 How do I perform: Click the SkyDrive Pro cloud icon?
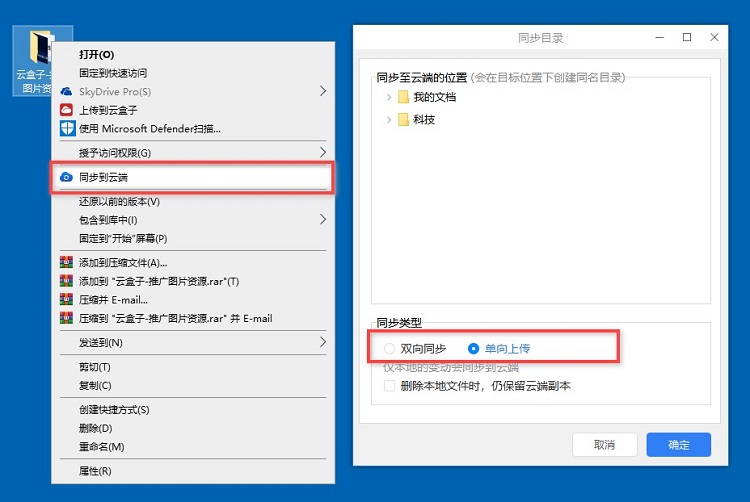pos(66,91)
